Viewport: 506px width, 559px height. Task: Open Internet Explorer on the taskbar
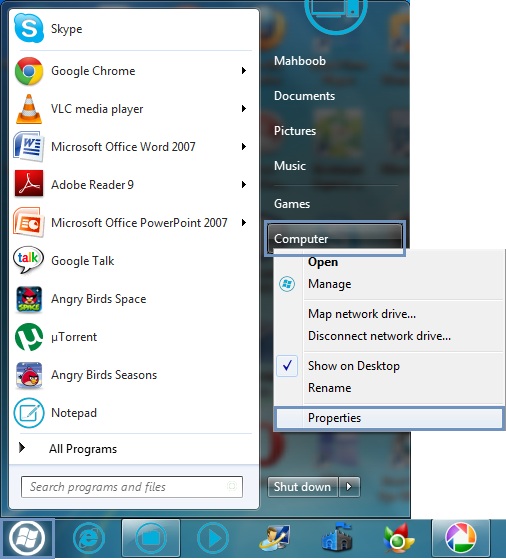pos(88,538)
